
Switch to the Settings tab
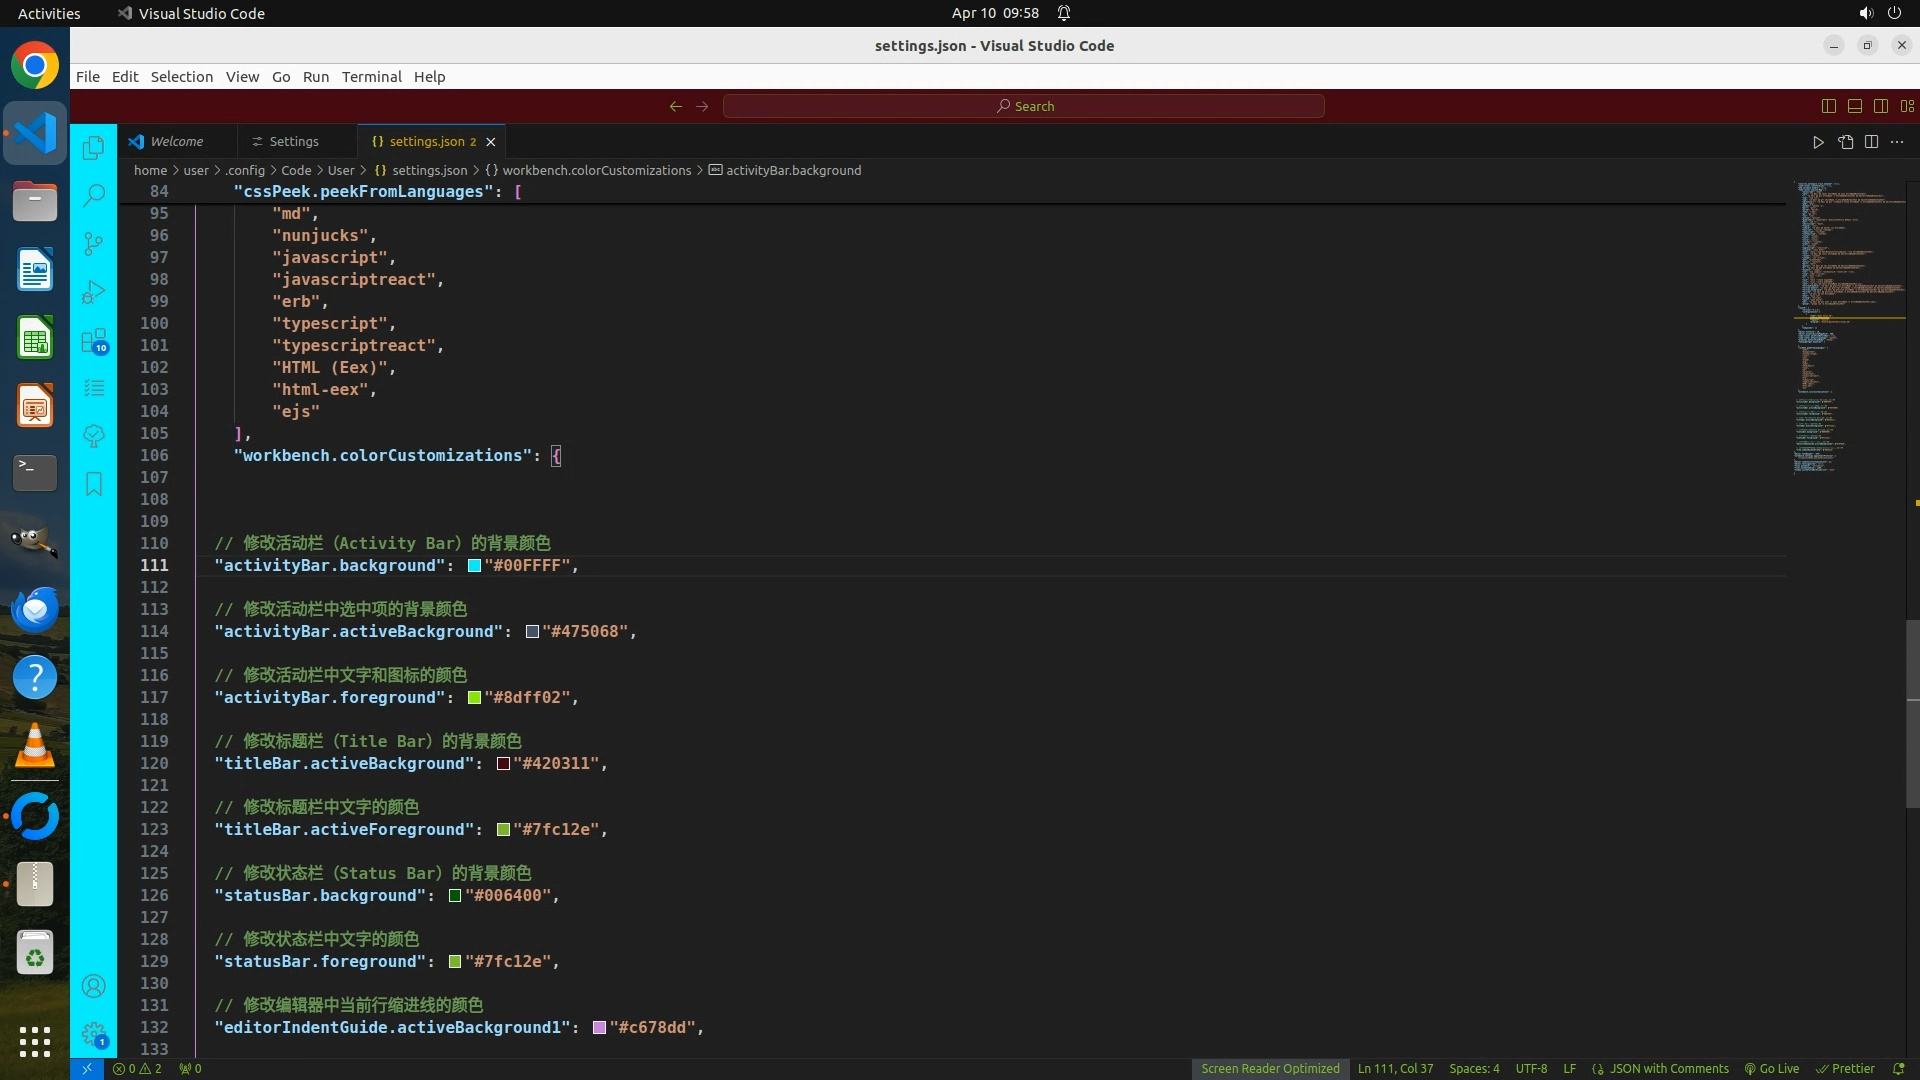[x=293, y=141]
